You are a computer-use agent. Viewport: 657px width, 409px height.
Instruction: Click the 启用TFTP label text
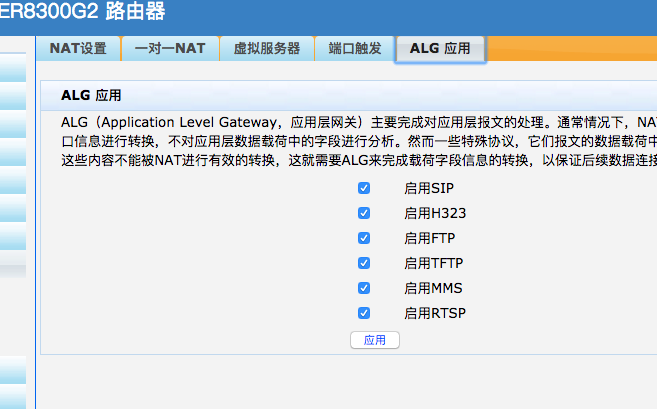(434, 263)
